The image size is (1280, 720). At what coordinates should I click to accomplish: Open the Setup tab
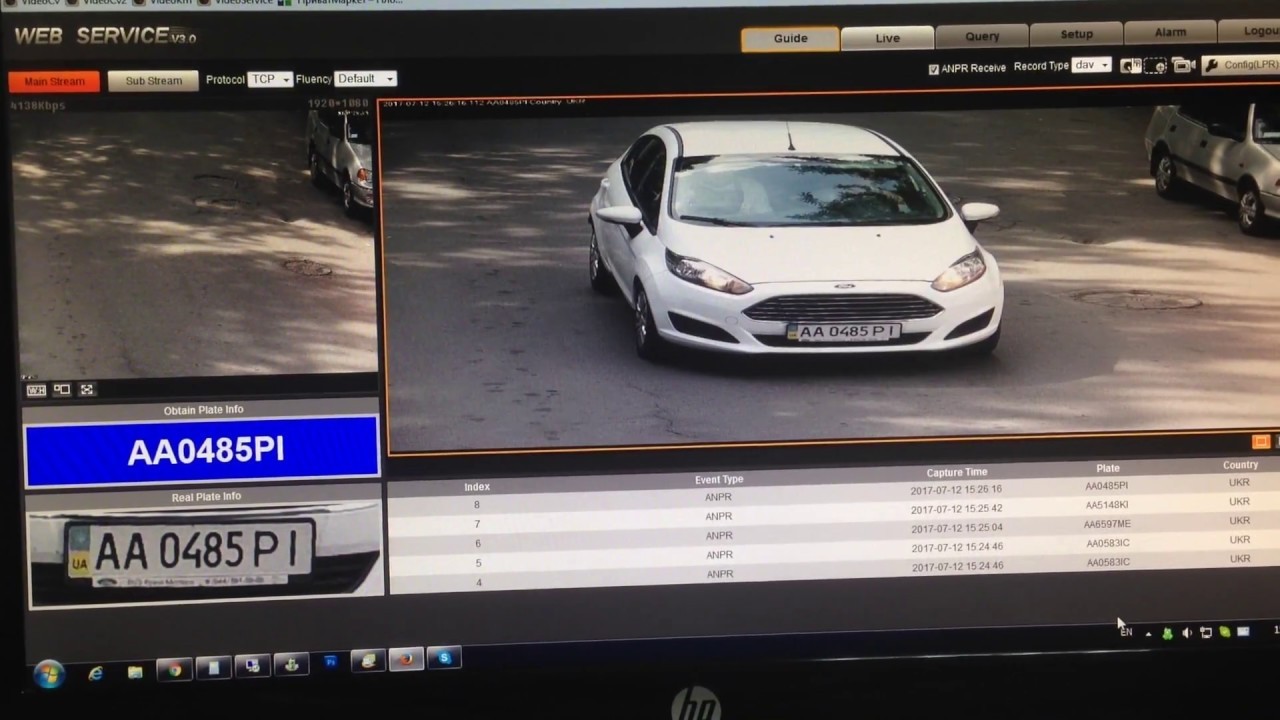(x=1076, y=34)
